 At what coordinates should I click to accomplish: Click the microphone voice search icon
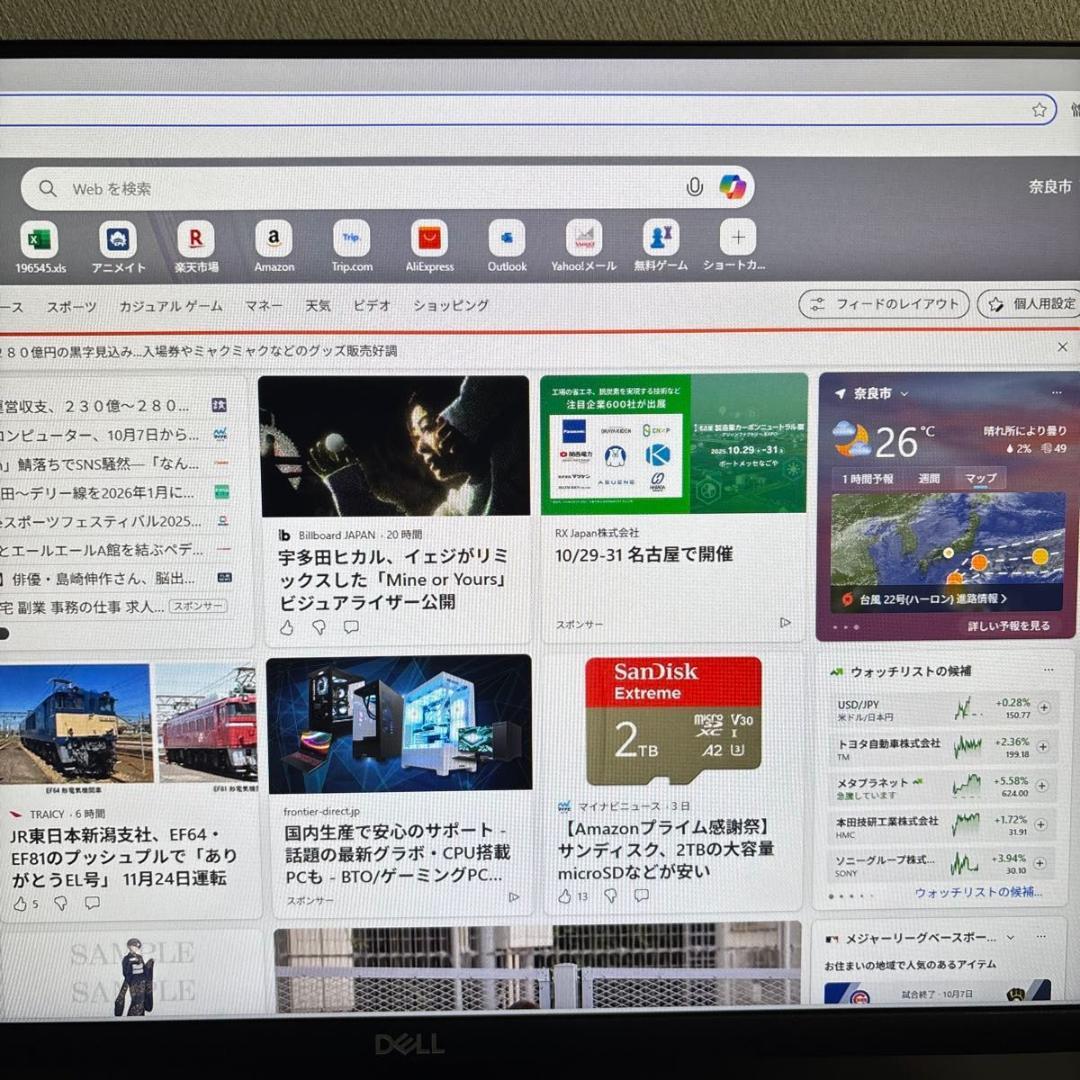point(695,187)
